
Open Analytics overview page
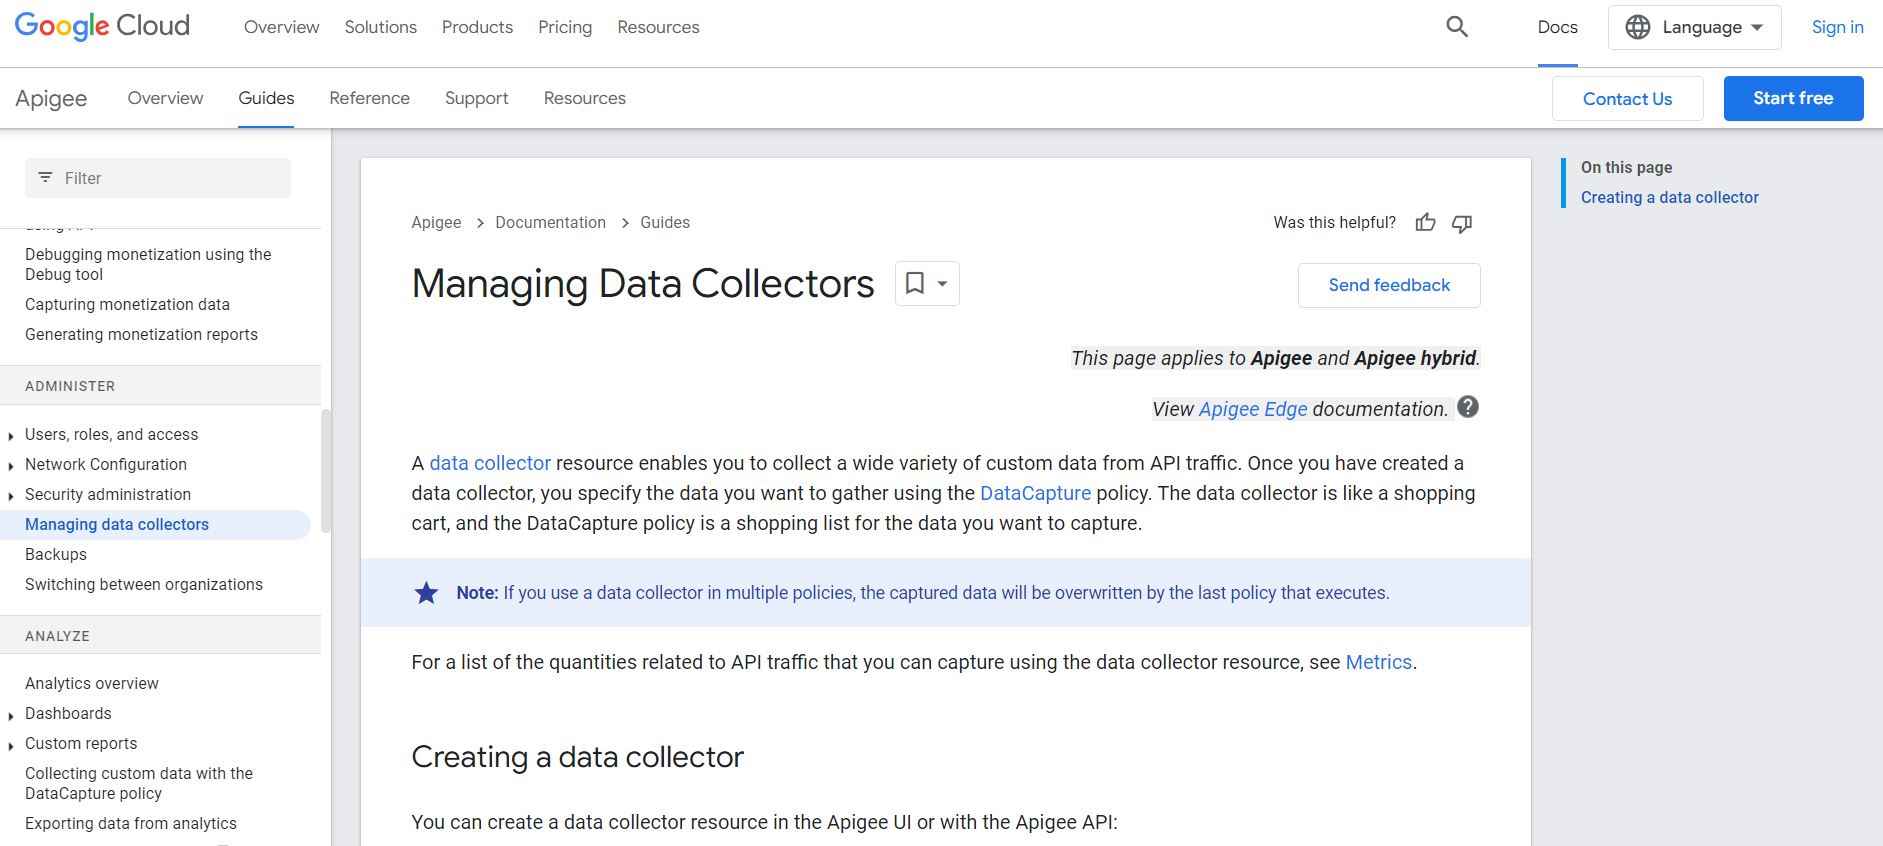(92, 683)
